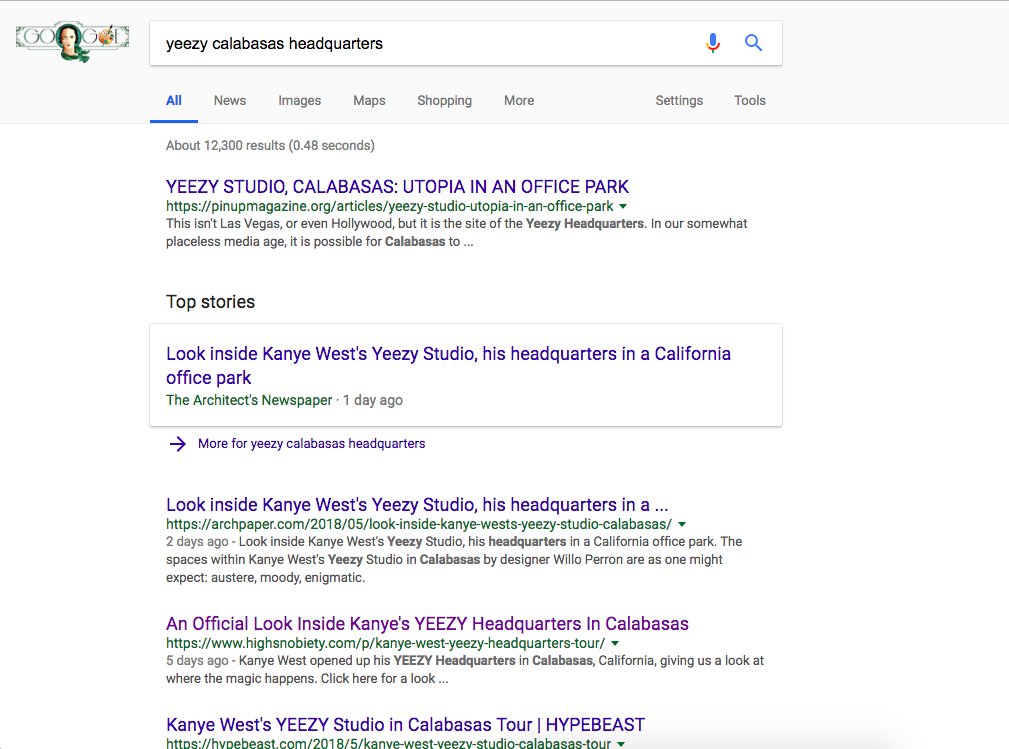Open the Maps tab
This screenshot has height=749, width=1009.
pyautogui.click(x=369, y=100)
